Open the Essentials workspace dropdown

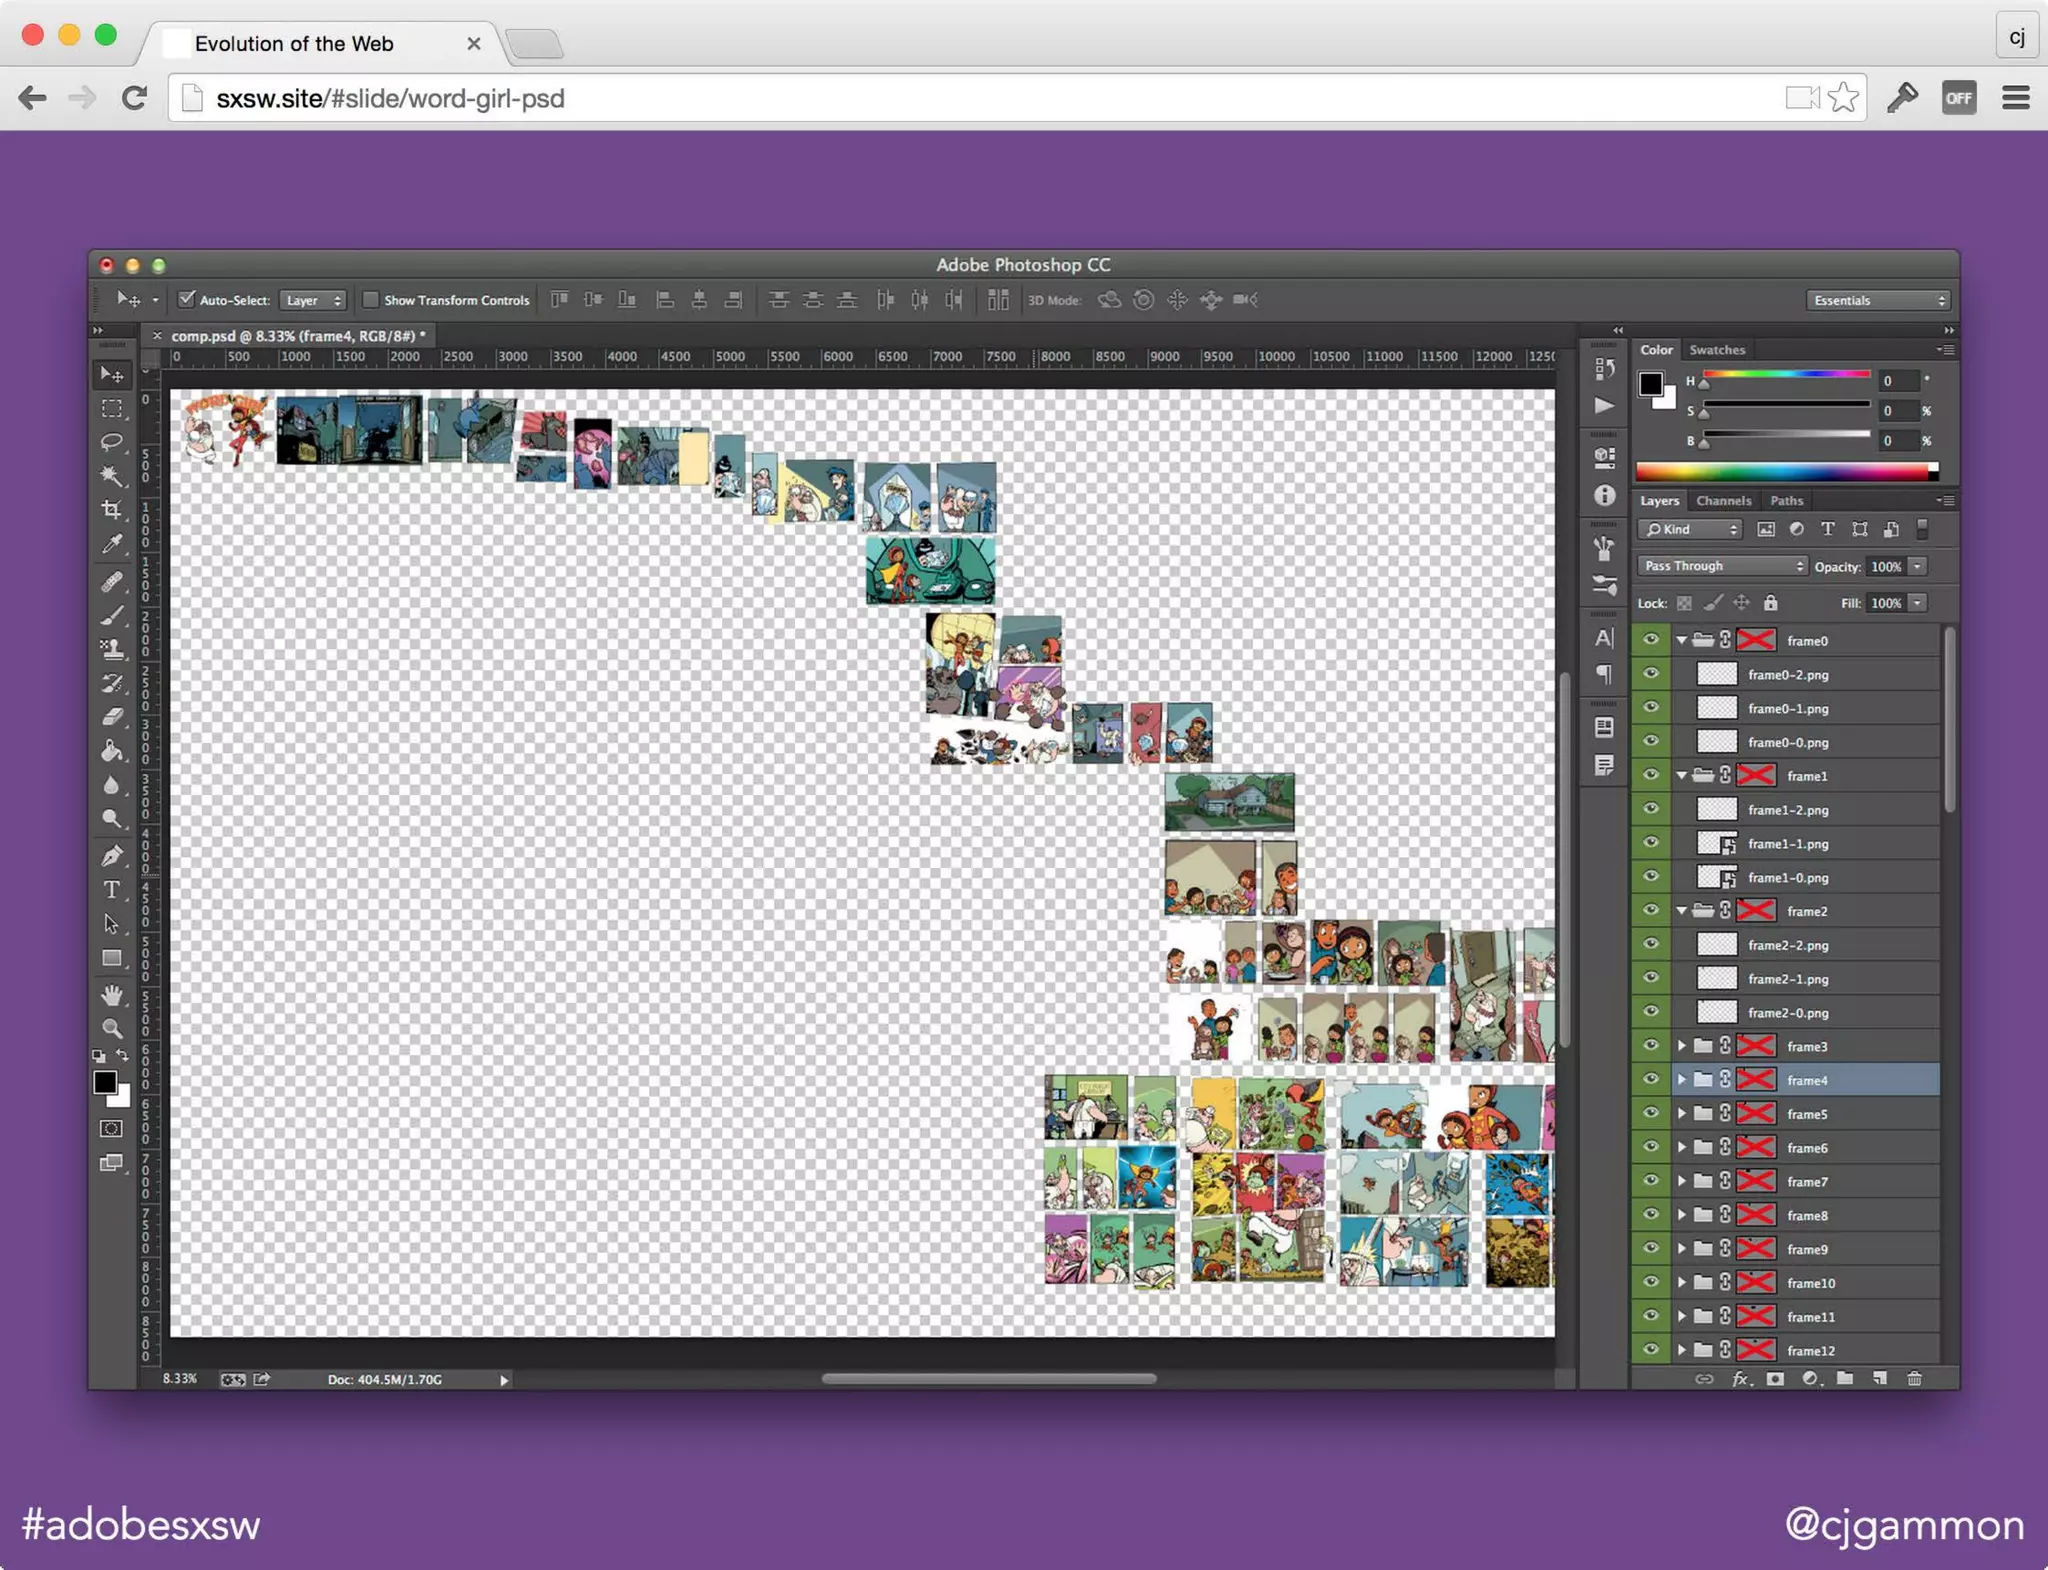(1878, 300)
